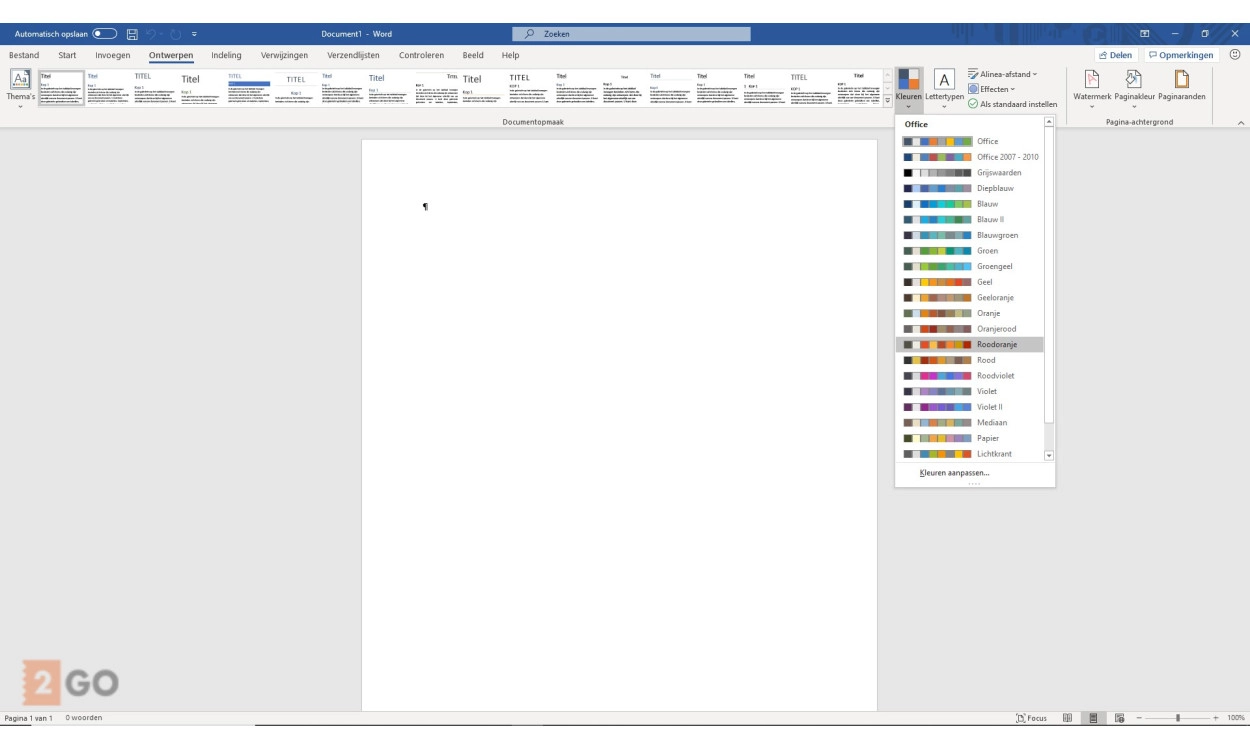Toggle Automatisch opslaan switch
1250x750 pixels.
click(x=104, y=34)
